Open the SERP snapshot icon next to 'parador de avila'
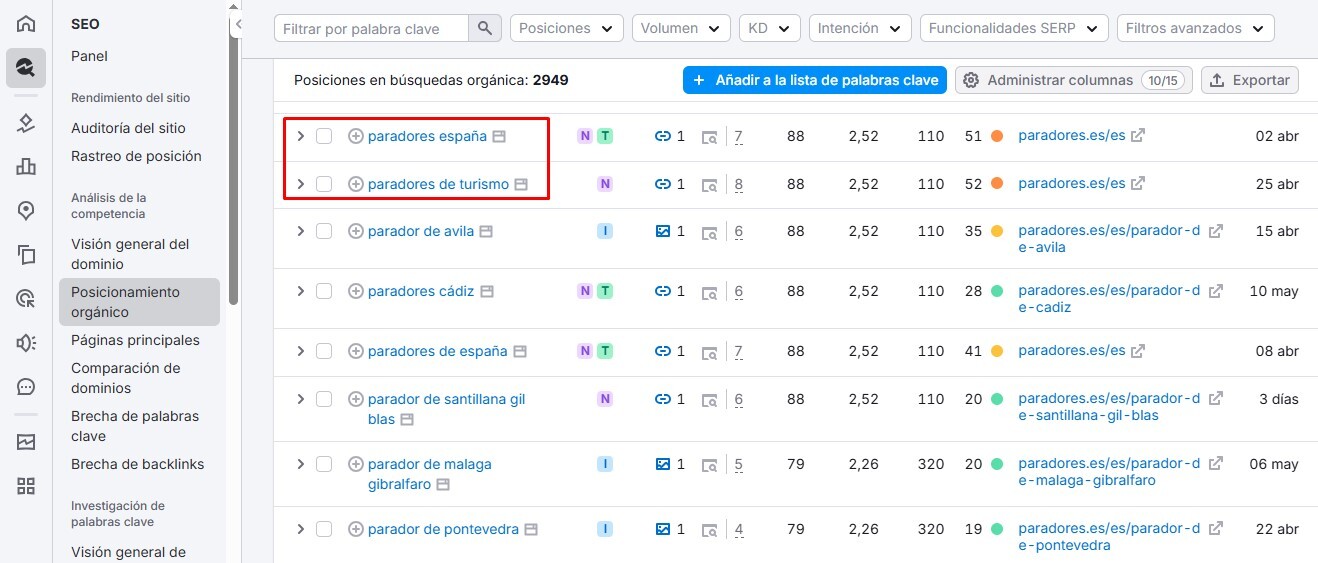 tap(486, 231)
